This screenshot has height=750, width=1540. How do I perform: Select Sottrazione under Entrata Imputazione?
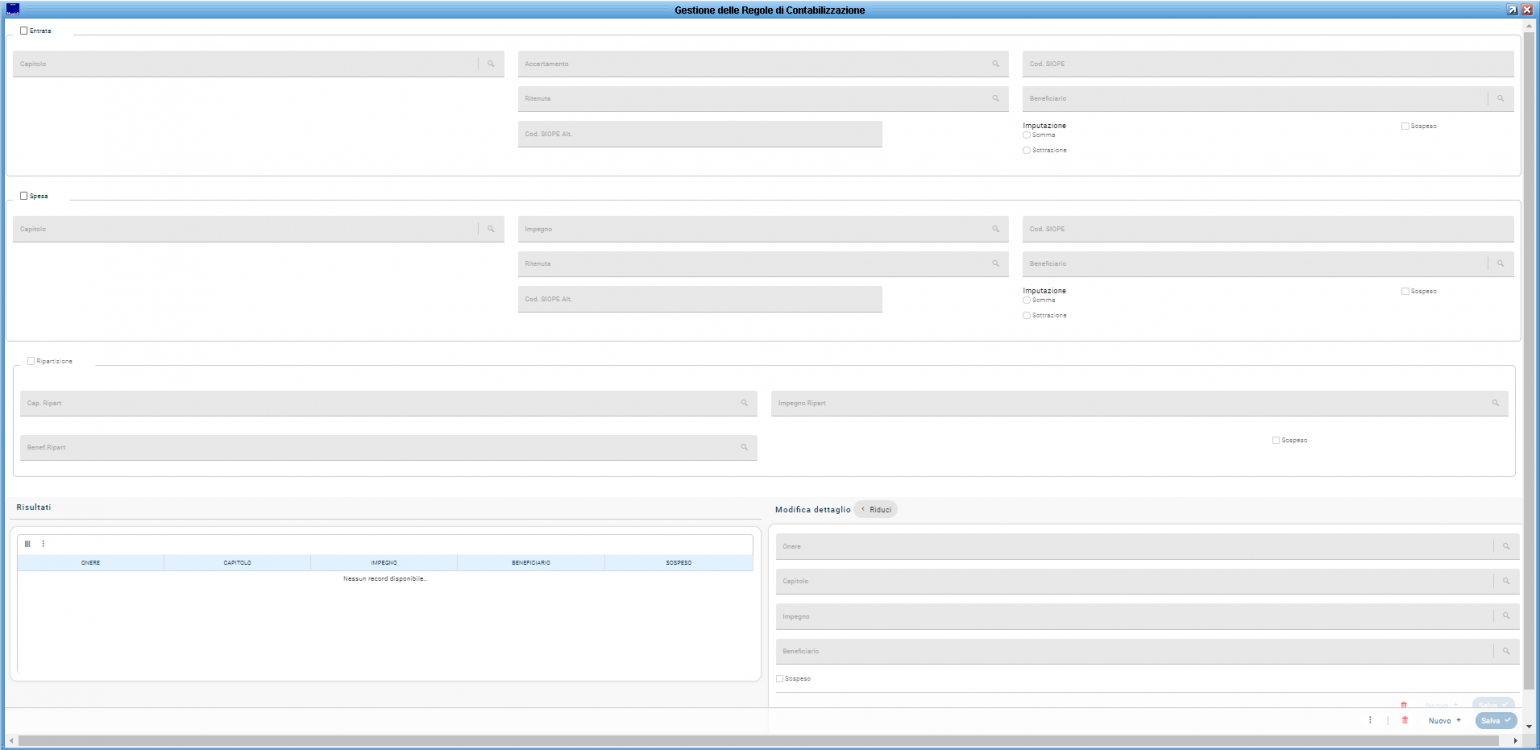[x=1027, y=150]
